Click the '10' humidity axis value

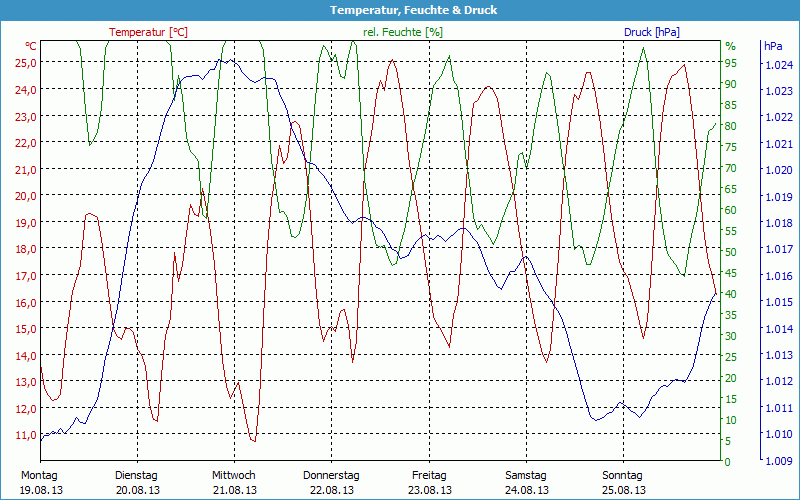click(731, 420)
